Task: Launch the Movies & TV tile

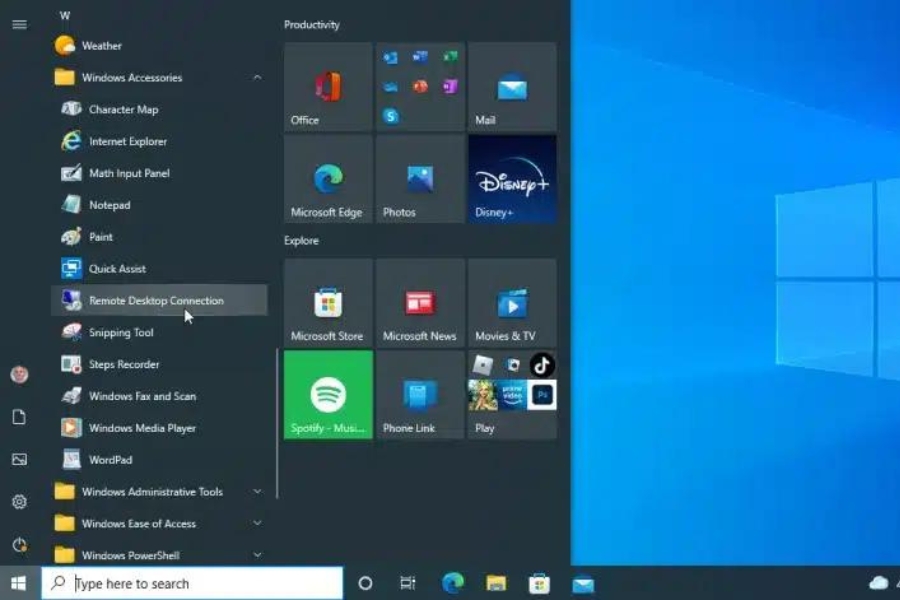Action: coord(512,303)
